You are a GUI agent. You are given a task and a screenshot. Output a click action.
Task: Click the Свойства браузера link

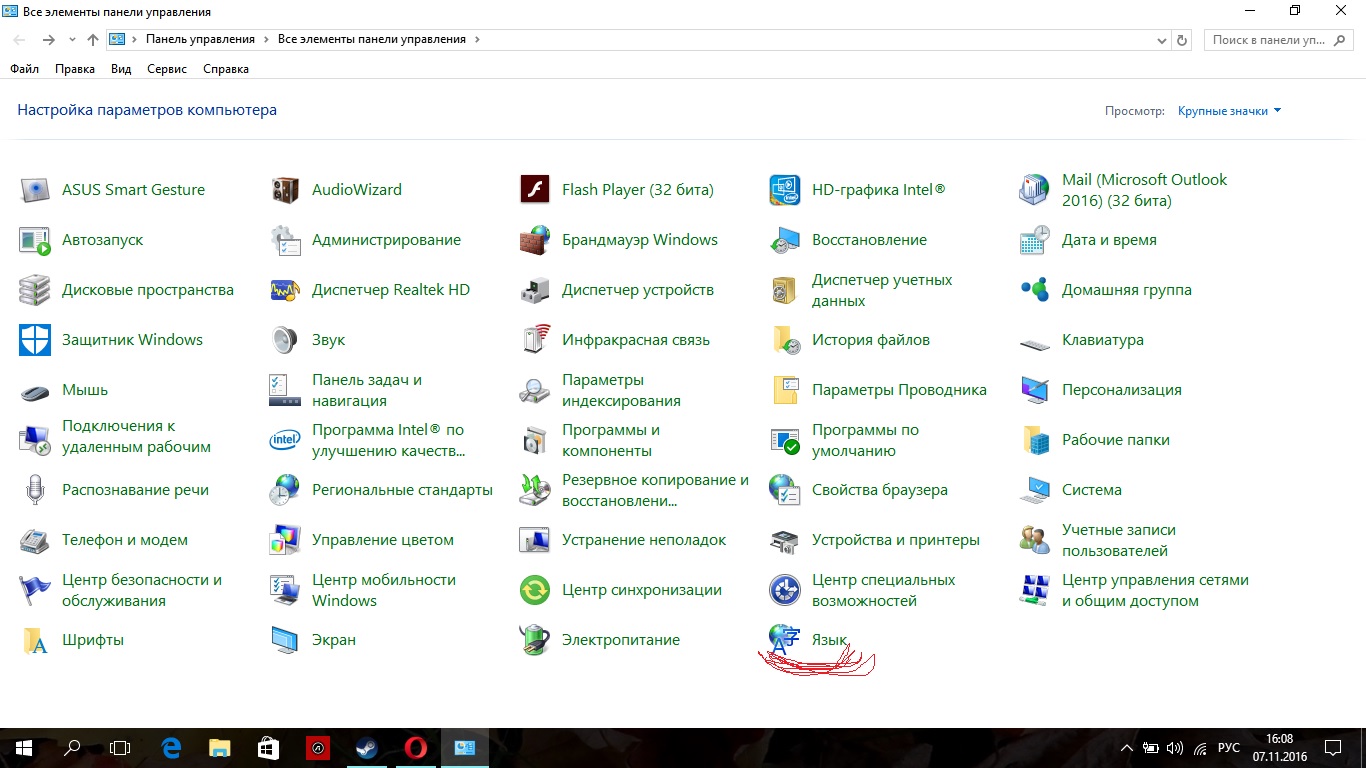tap(880, 490)
